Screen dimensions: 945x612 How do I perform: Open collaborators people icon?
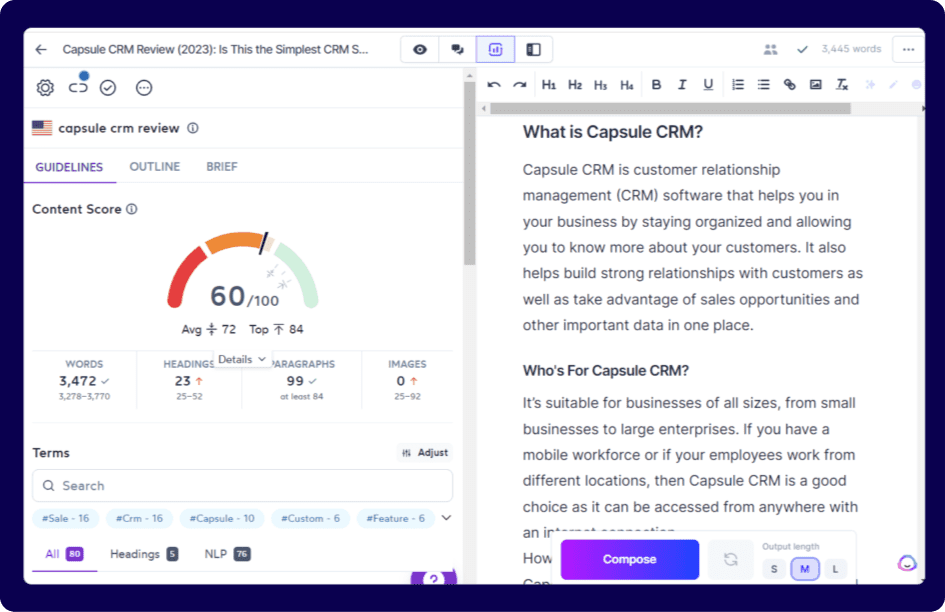[770, 49]
